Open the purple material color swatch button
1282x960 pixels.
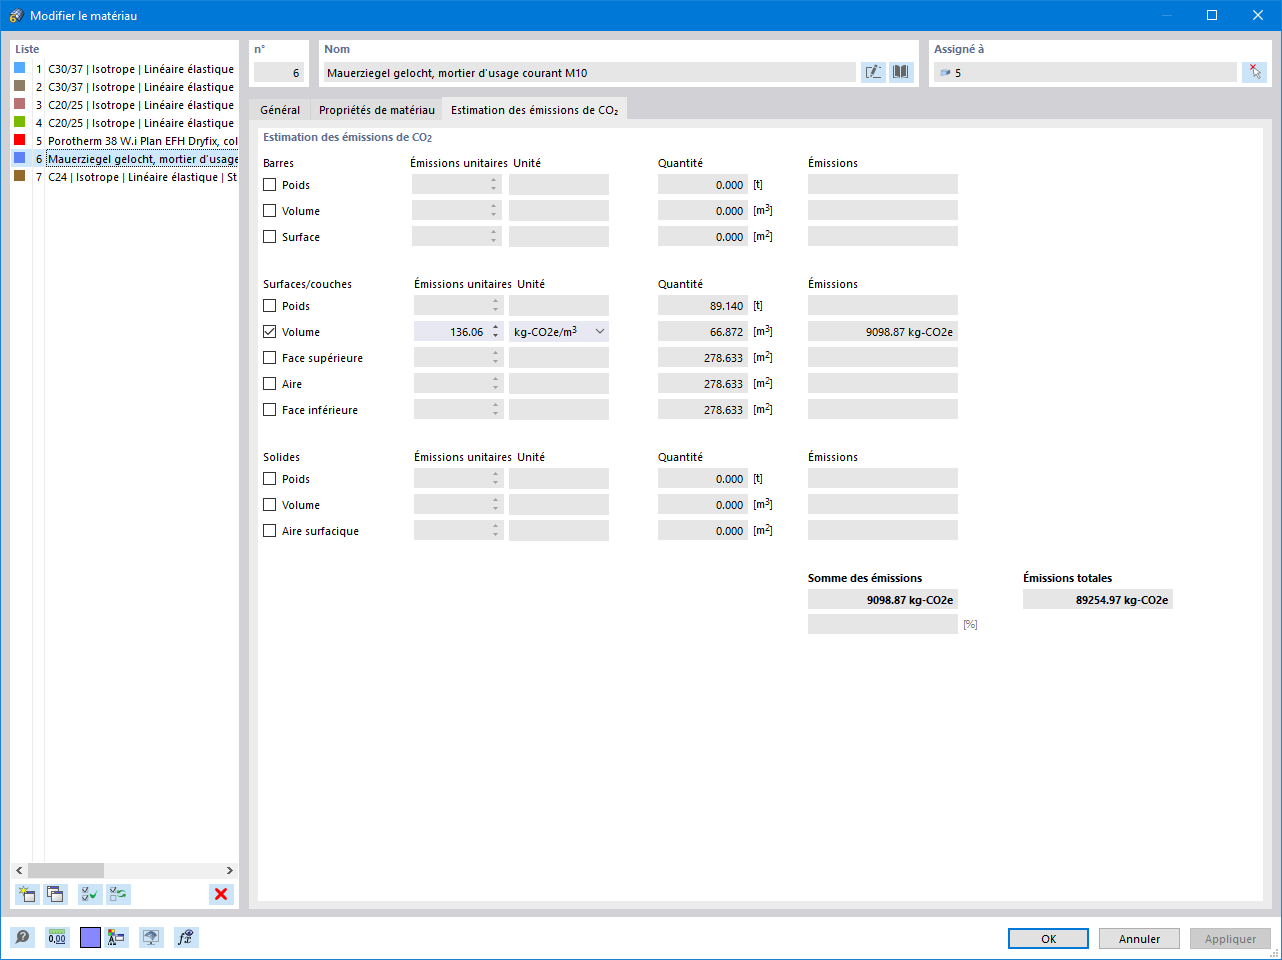[x=90, y=937]
